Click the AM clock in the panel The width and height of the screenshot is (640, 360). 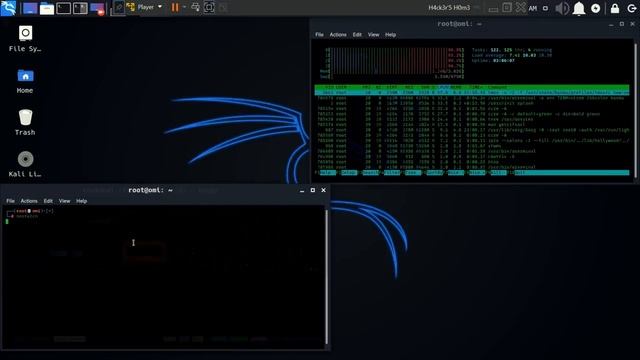click(533, 8)
